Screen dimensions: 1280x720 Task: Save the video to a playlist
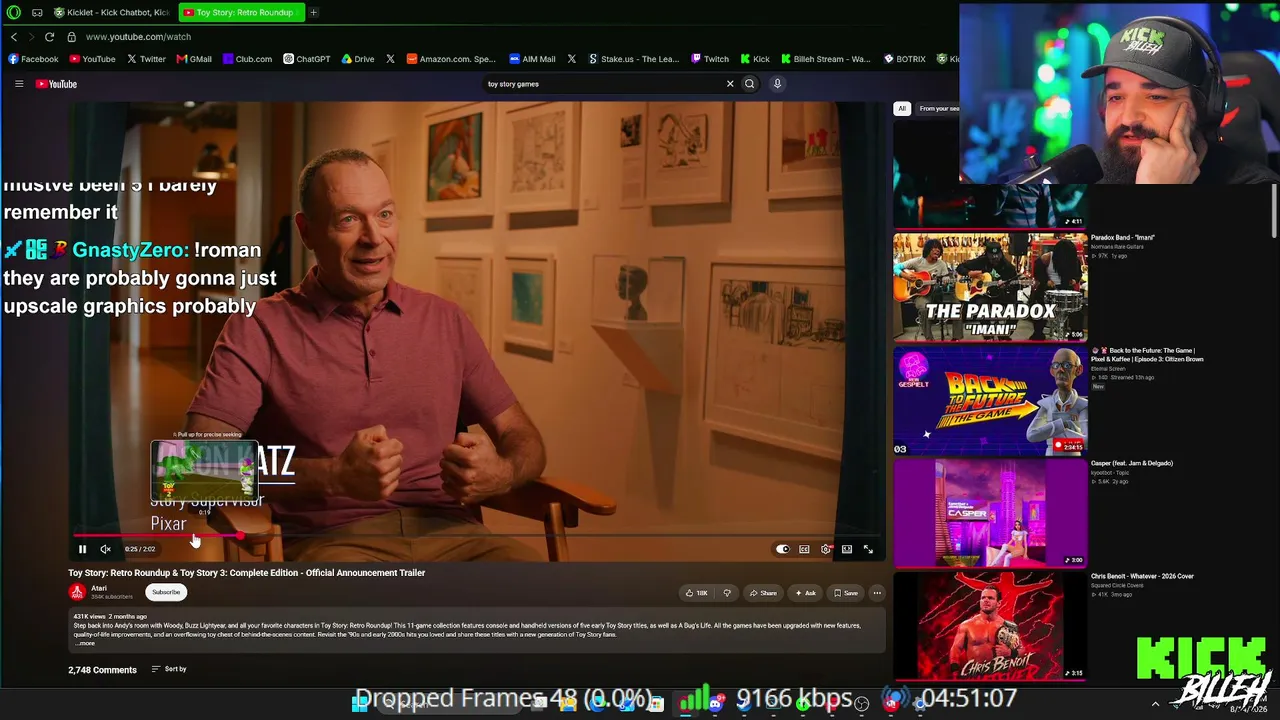coord(846,593)
